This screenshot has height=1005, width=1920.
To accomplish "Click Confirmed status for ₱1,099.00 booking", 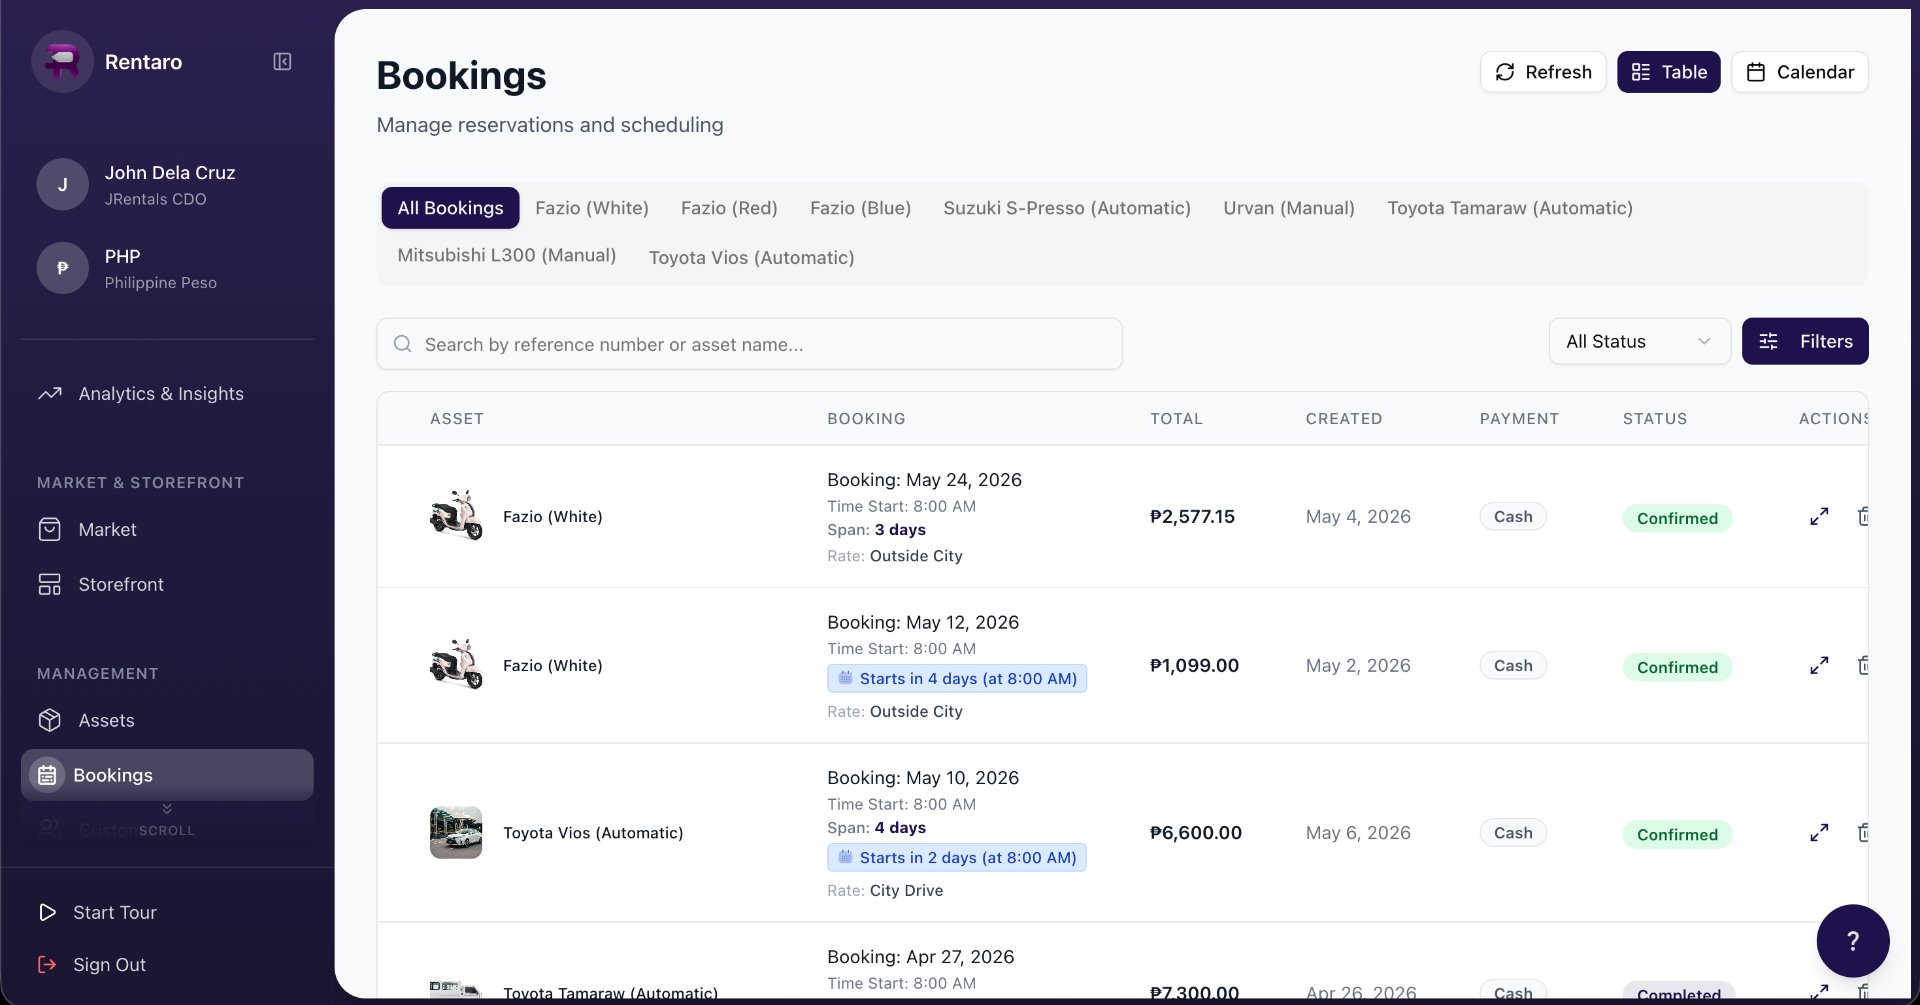I will pos(1677,667).
